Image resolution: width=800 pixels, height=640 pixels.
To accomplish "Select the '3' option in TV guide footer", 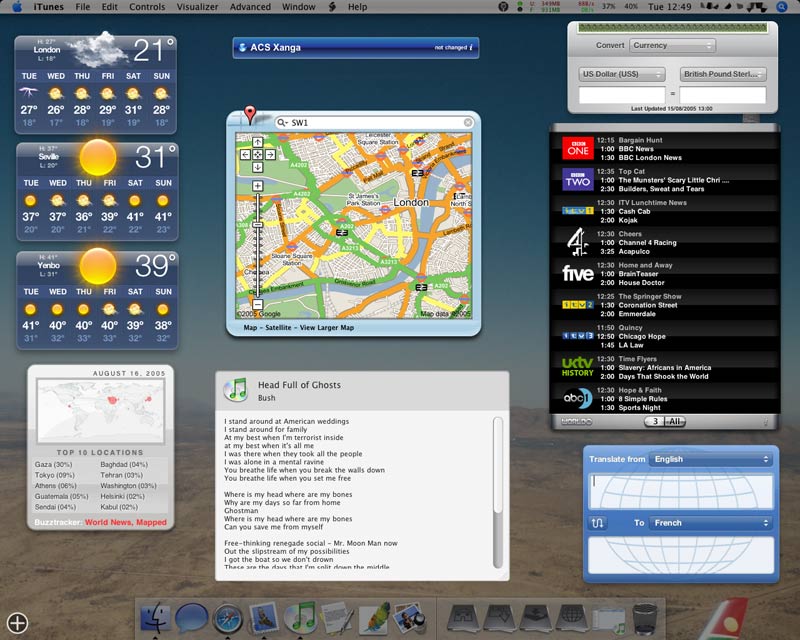I will tap(655, 422).
